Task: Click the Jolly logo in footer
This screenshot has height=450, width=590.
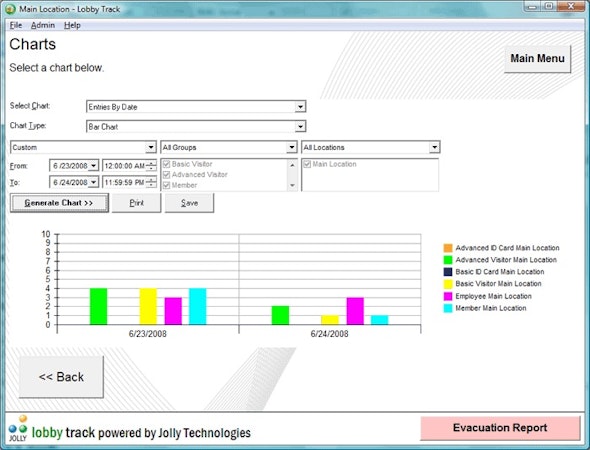Action: 18,428
